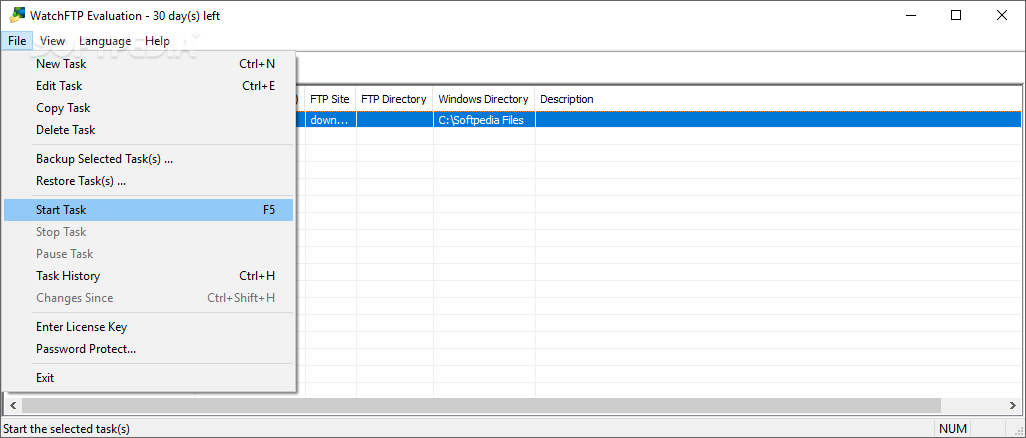Choose Password Protect menu entry
The image size is (1026, 438).
[x=149, y=349]
